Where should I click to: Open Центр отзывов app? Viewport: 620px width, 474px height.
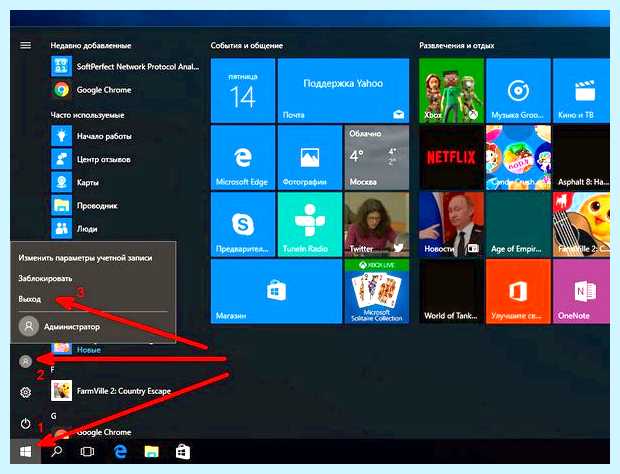coord(91,159)
